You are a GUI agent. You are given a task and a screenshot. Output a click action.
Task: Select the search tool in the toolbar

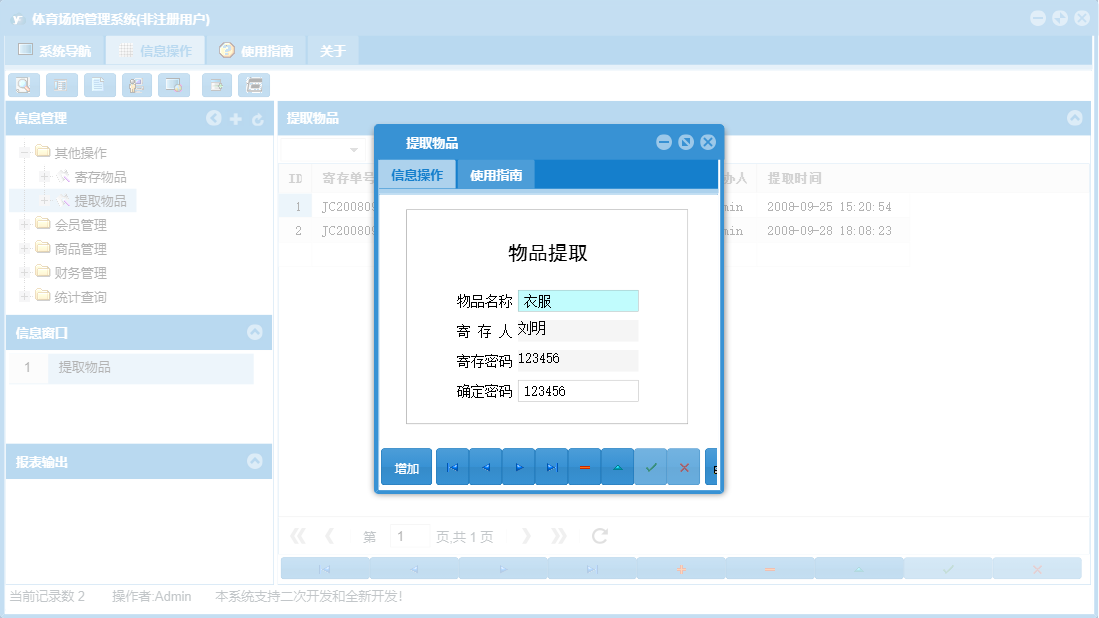pyautogui.click(x=24, y=85)
